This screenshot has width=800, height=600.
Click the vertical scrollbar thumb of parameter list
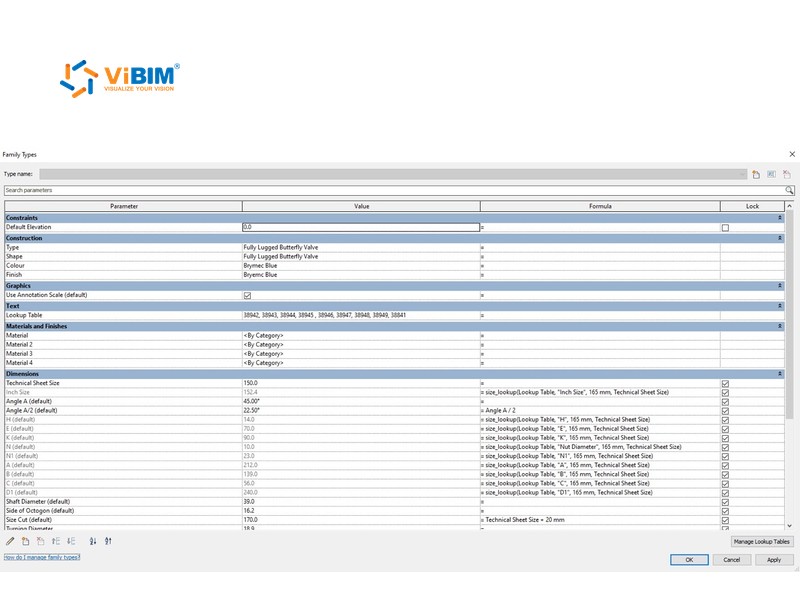pos(790,315)
